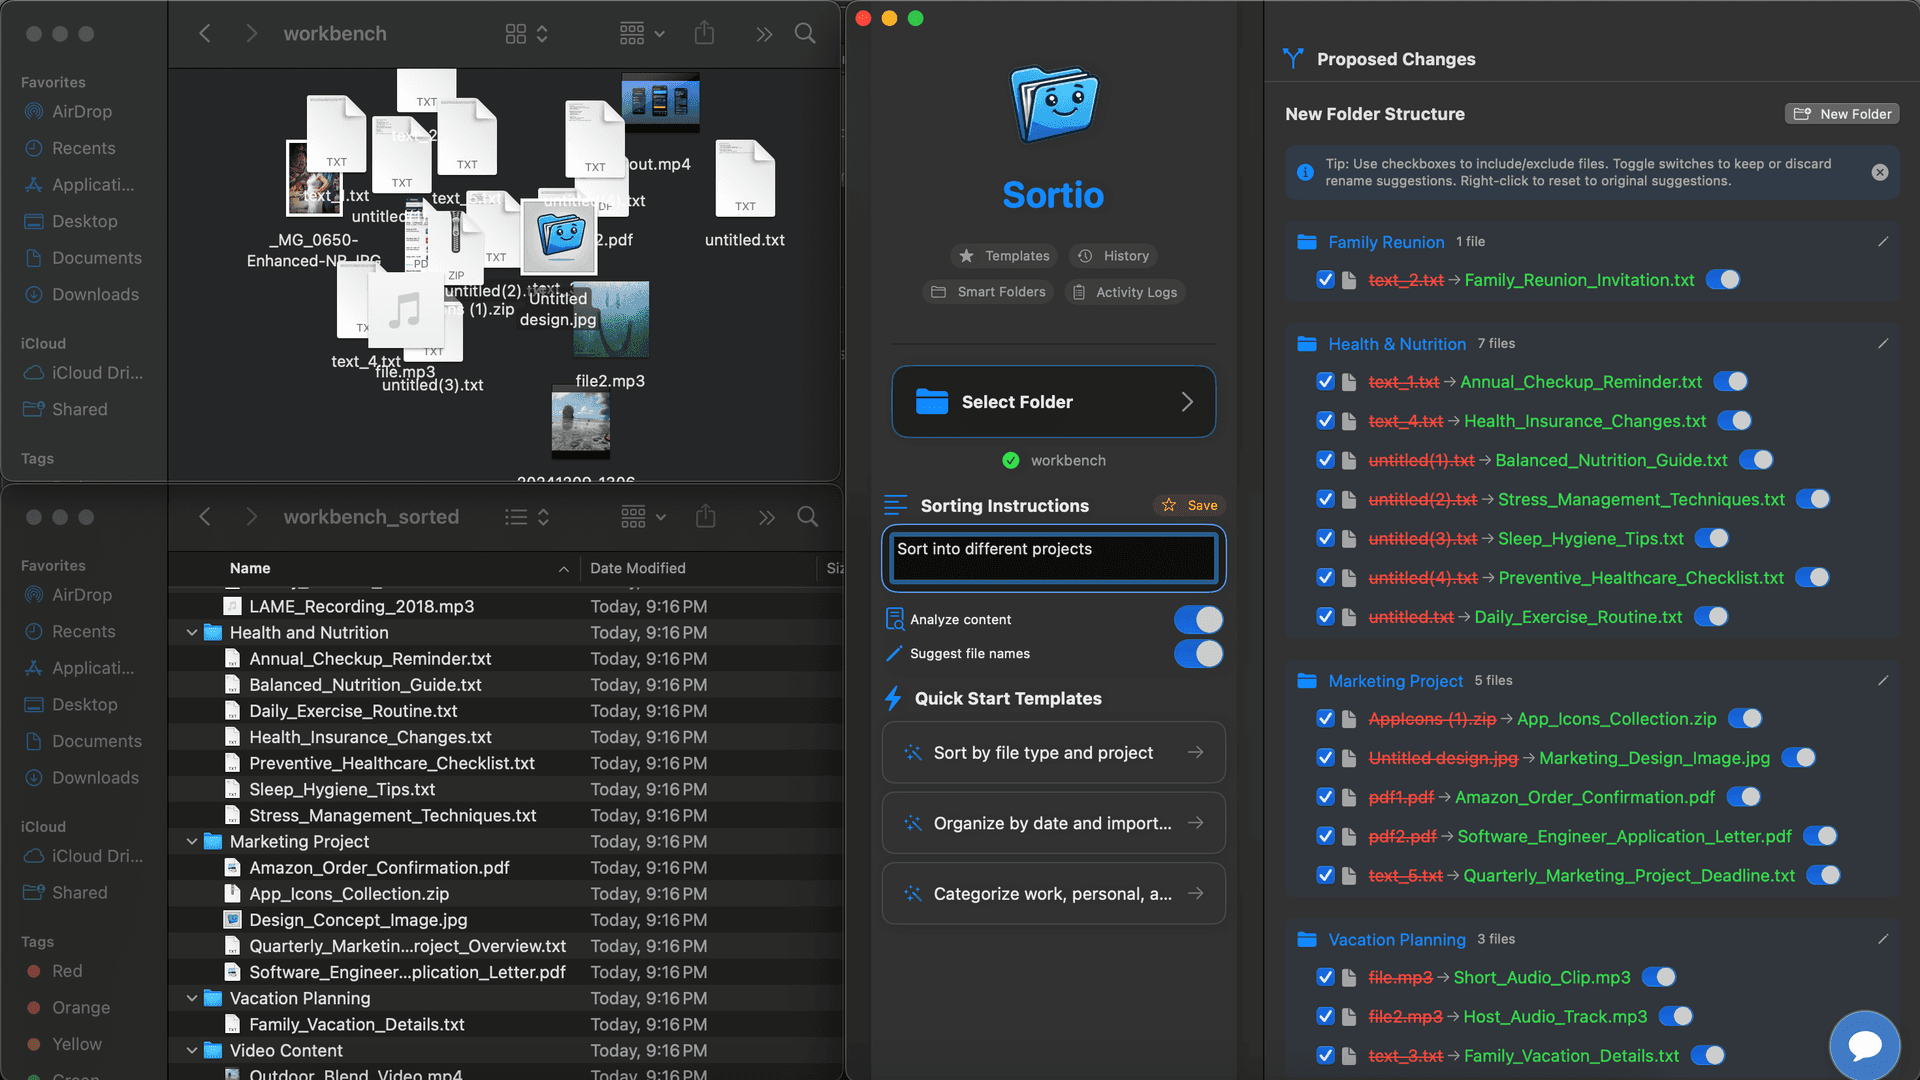1920x1080 pixels.
Task: Open the Templates tab in Sortio
Action: (1004, 256)
